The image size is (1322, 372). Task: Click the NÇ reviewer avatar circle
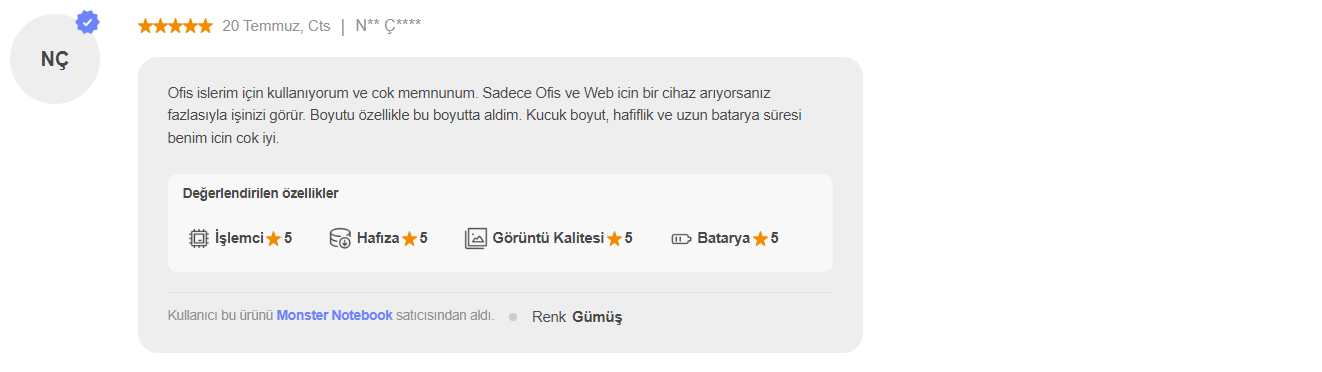[55, 59]
